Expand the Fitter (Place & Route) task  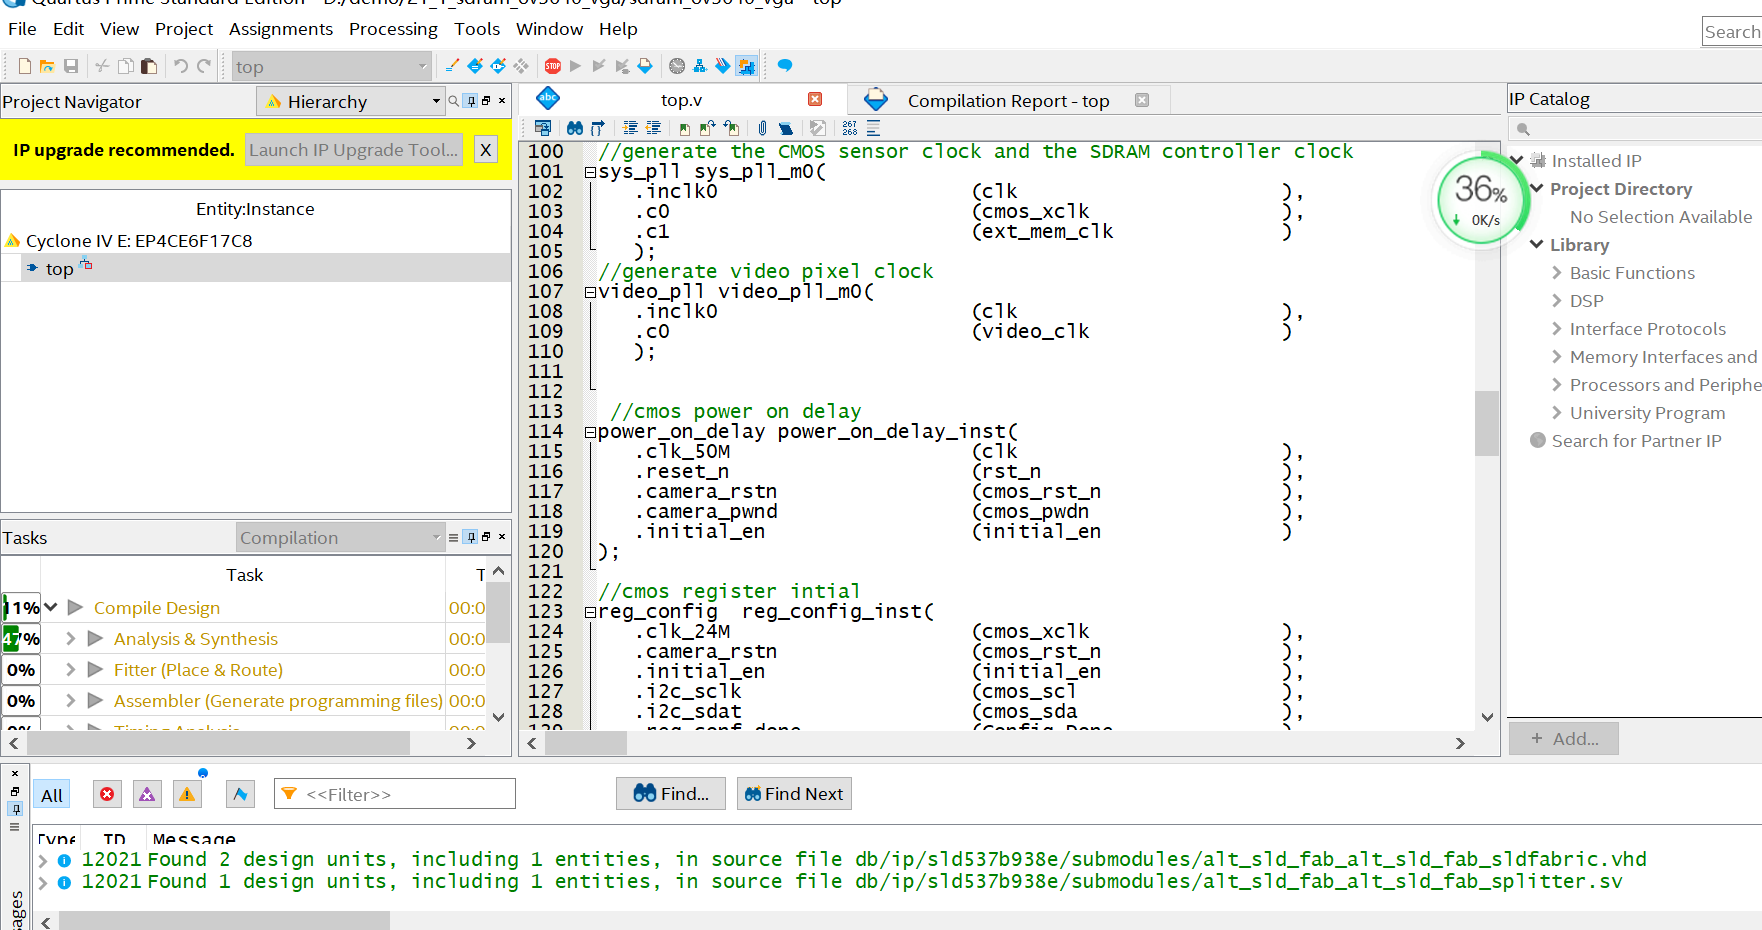[x=71, y=669]
